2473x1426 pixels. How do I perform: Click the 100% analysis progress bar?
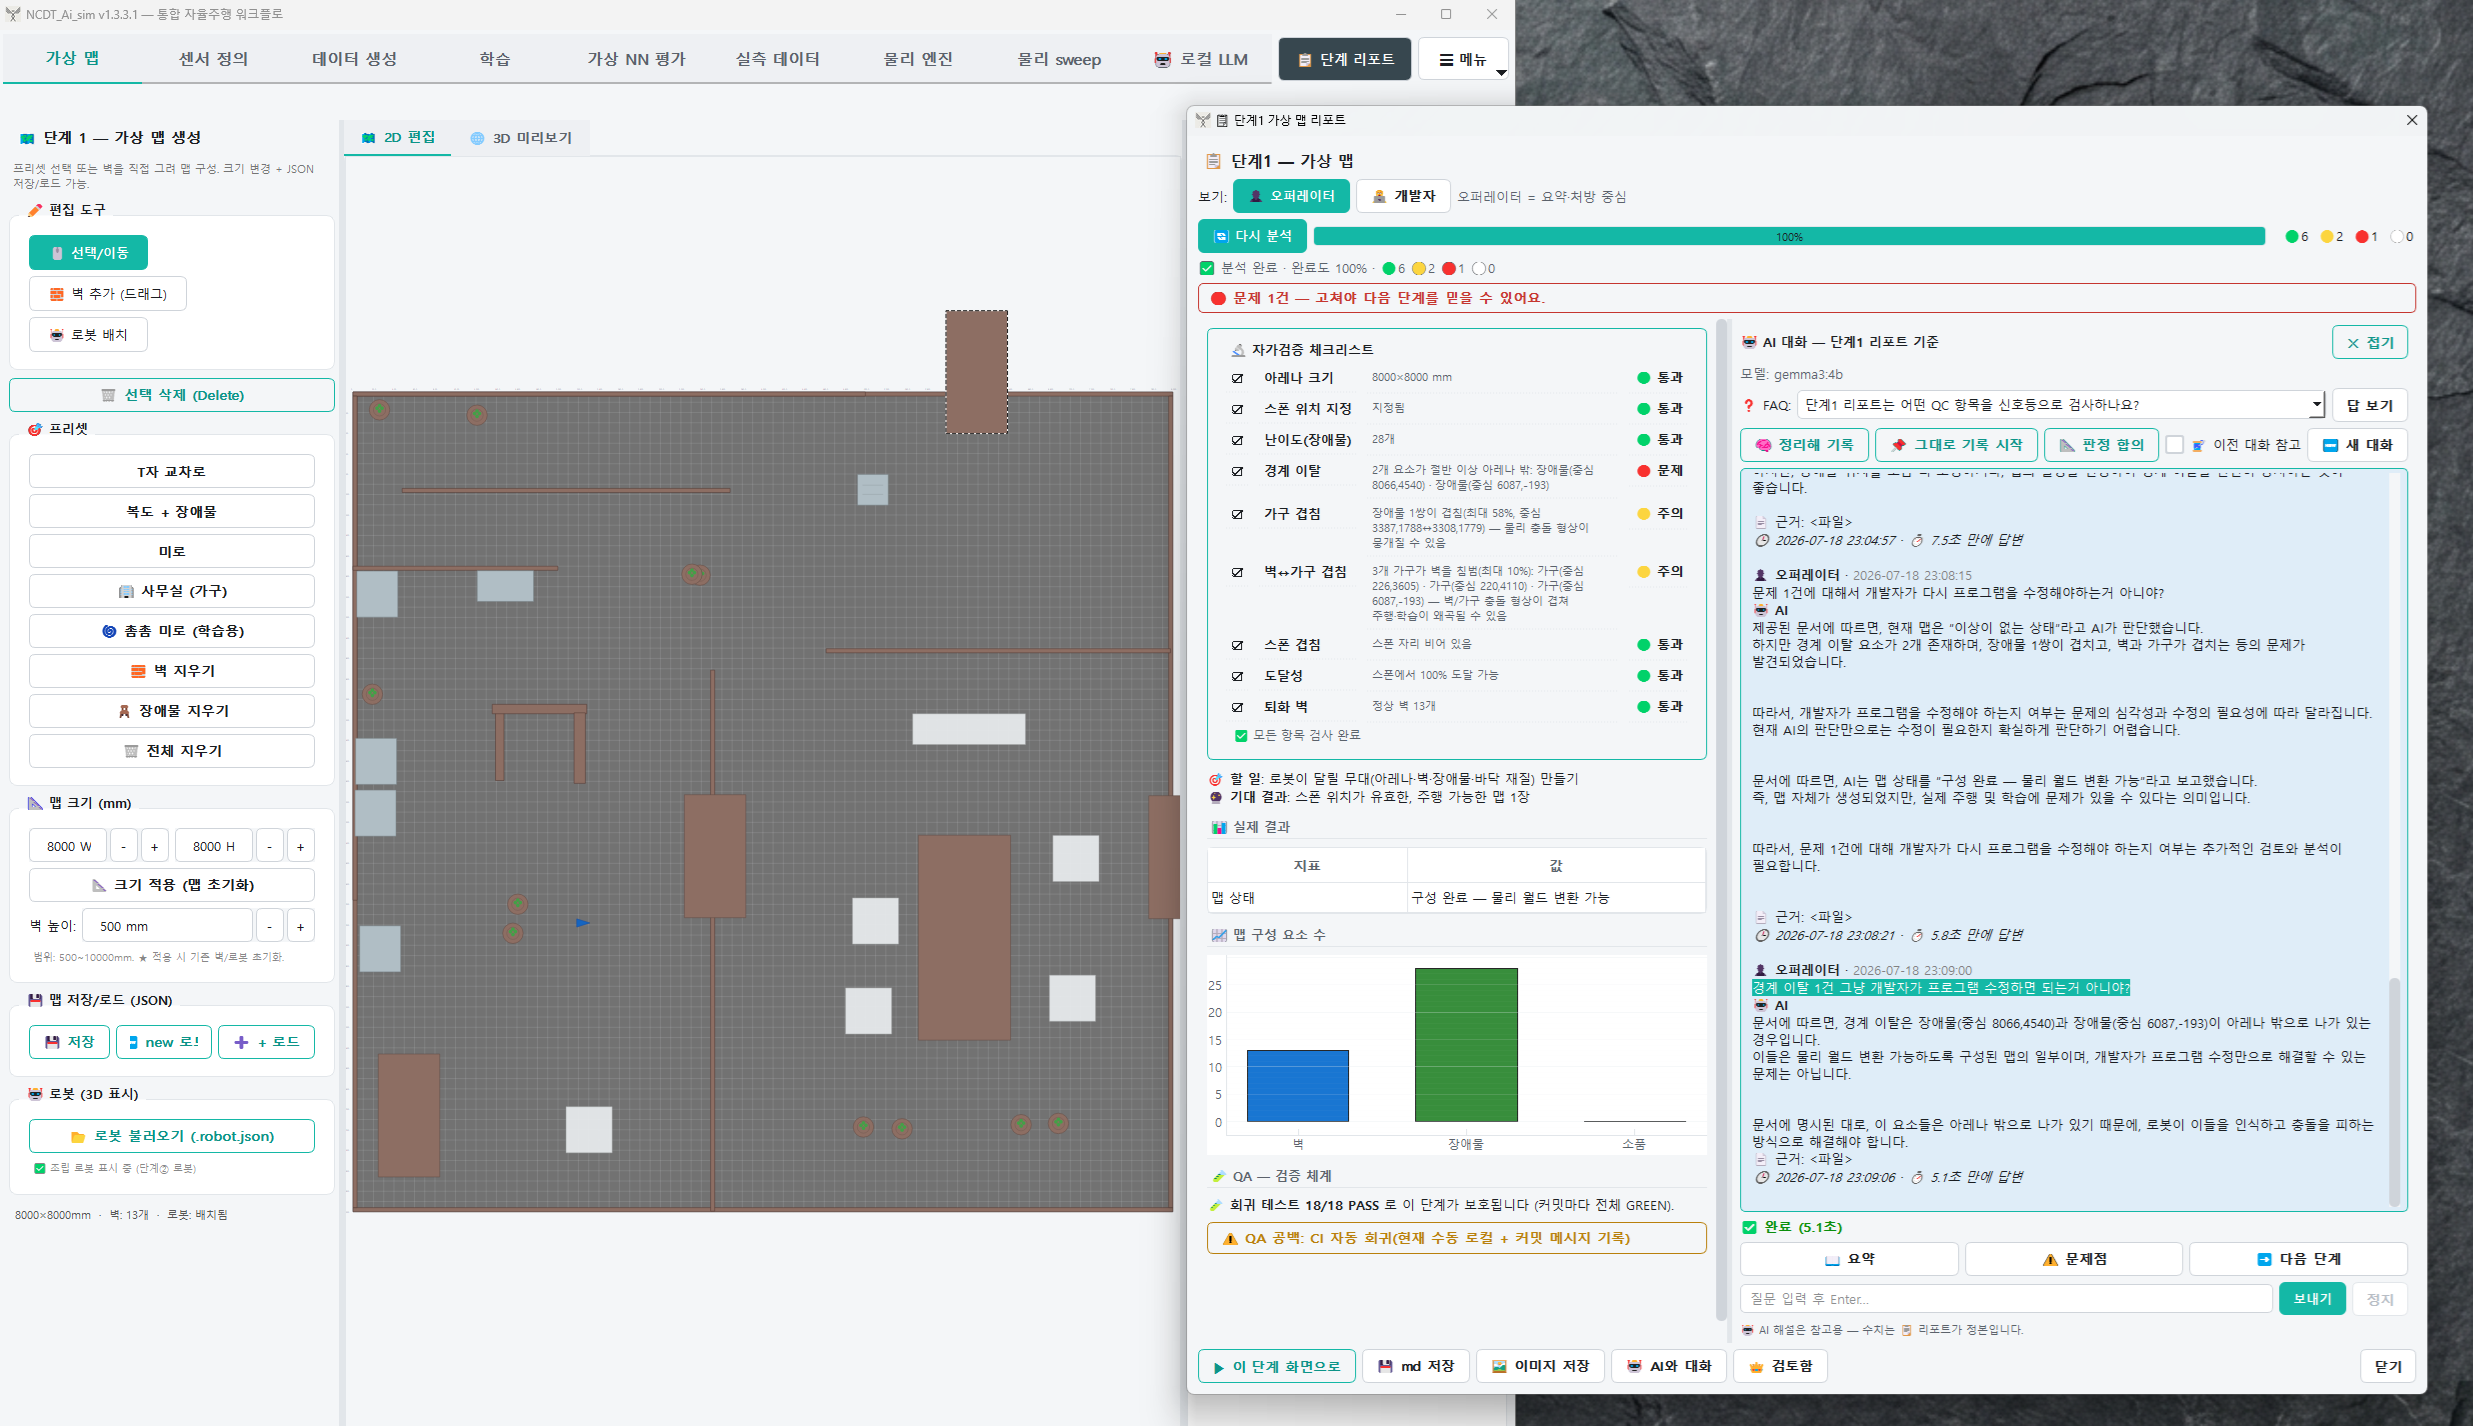tap(1789, 236)
